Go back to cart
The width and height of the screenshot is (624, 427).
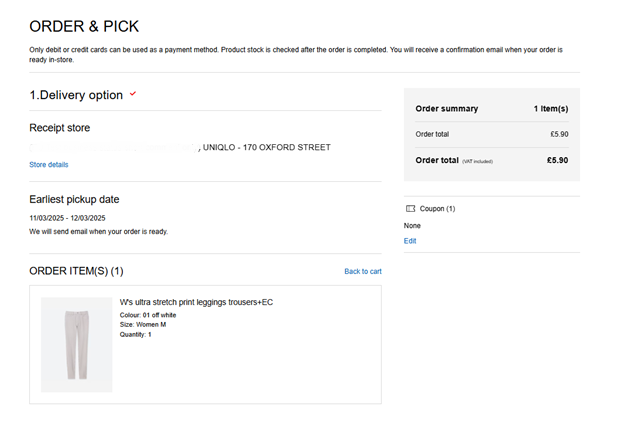tap(362, 271)
